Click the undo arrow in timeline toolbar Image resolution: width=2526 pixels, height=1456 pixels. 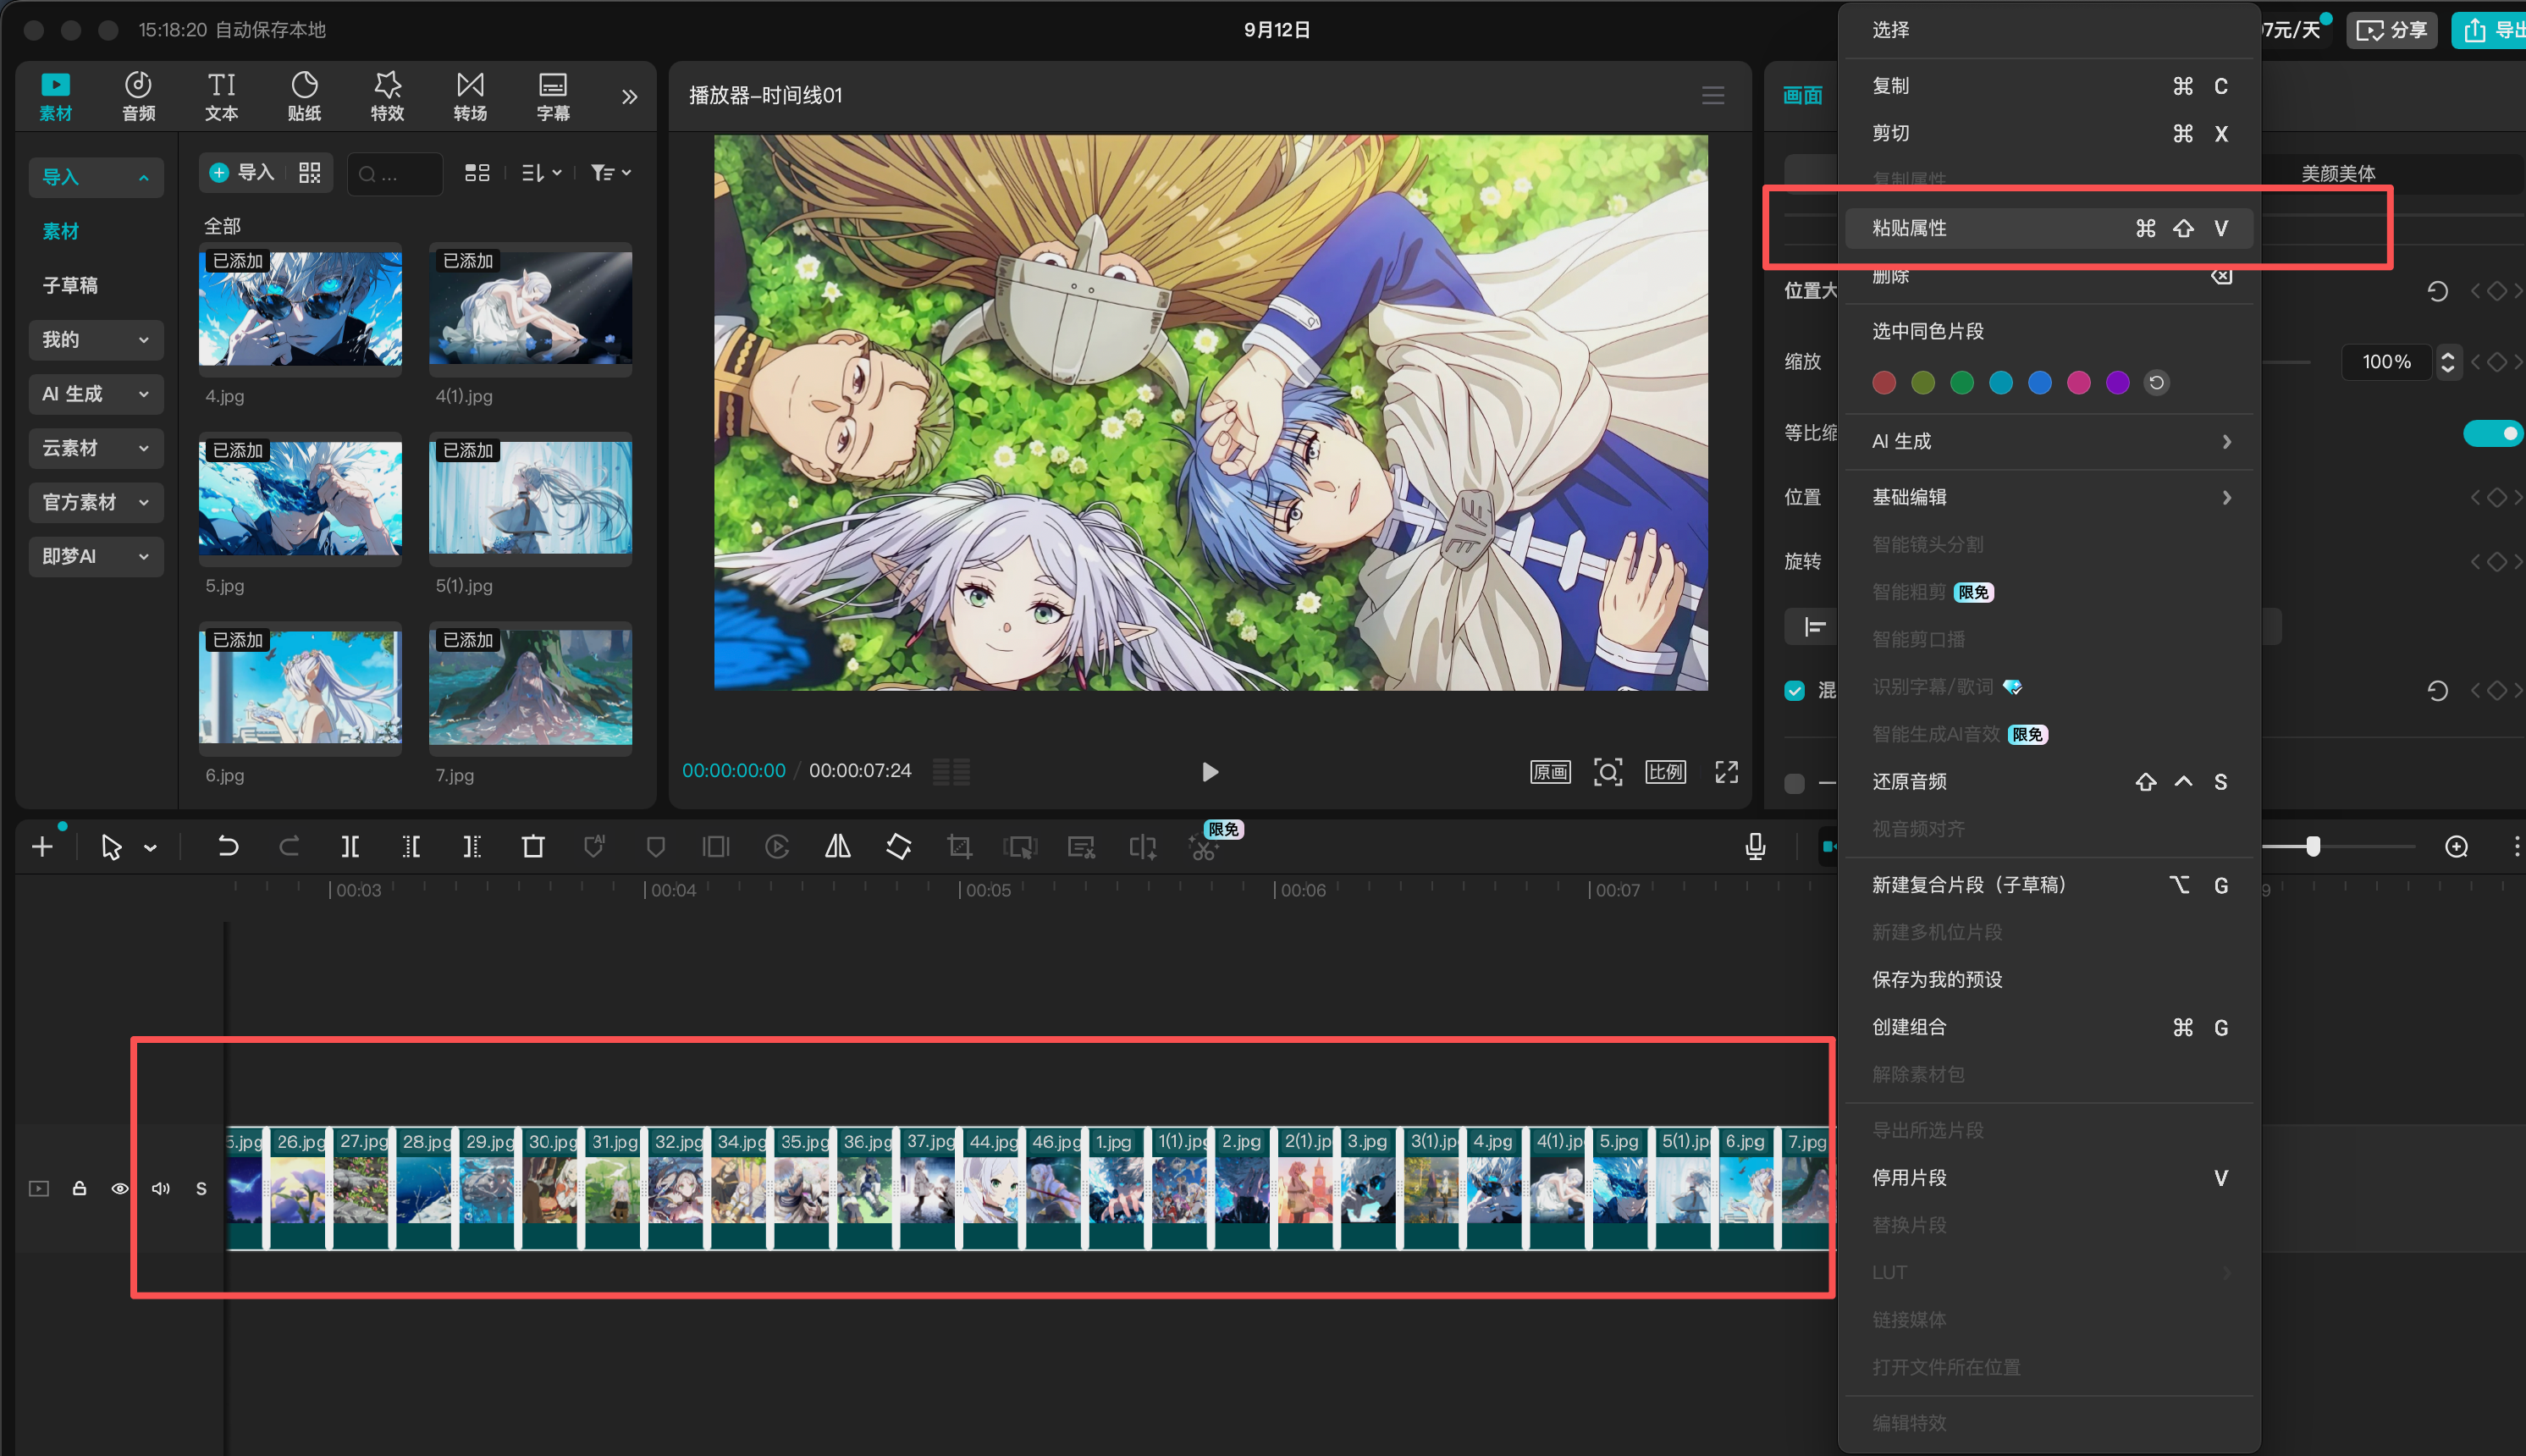coord(228,847)
